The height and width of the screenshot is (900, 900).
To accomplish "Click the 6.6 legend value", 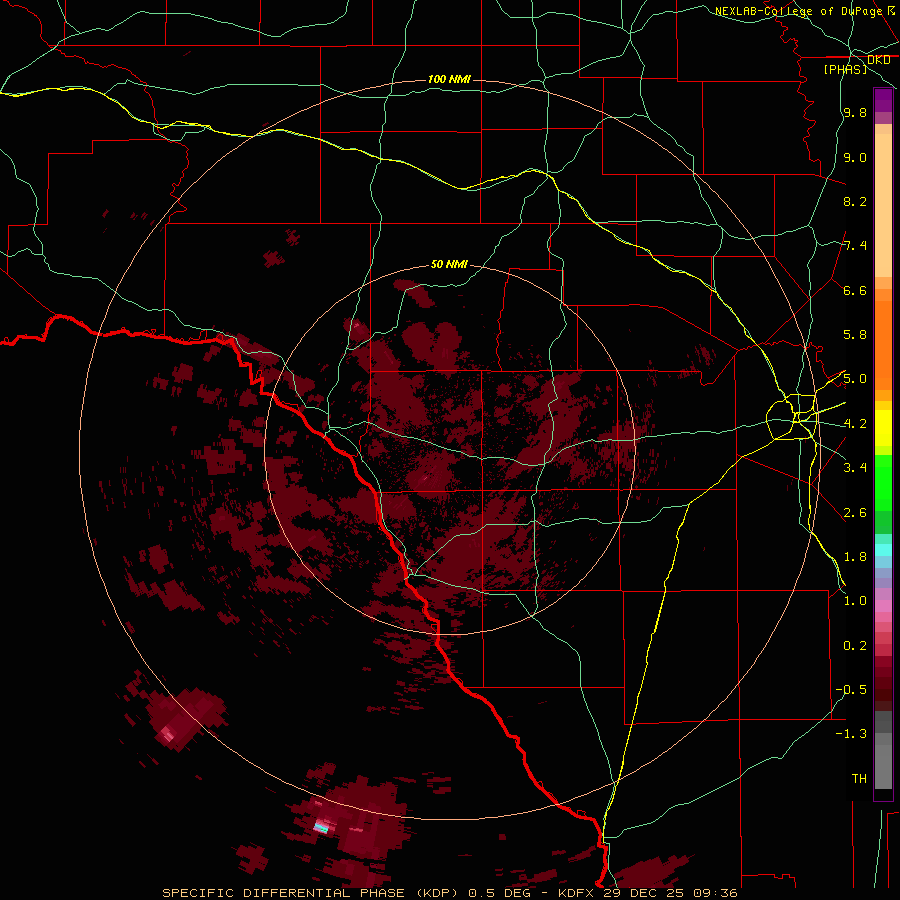I will pos(855,290).
